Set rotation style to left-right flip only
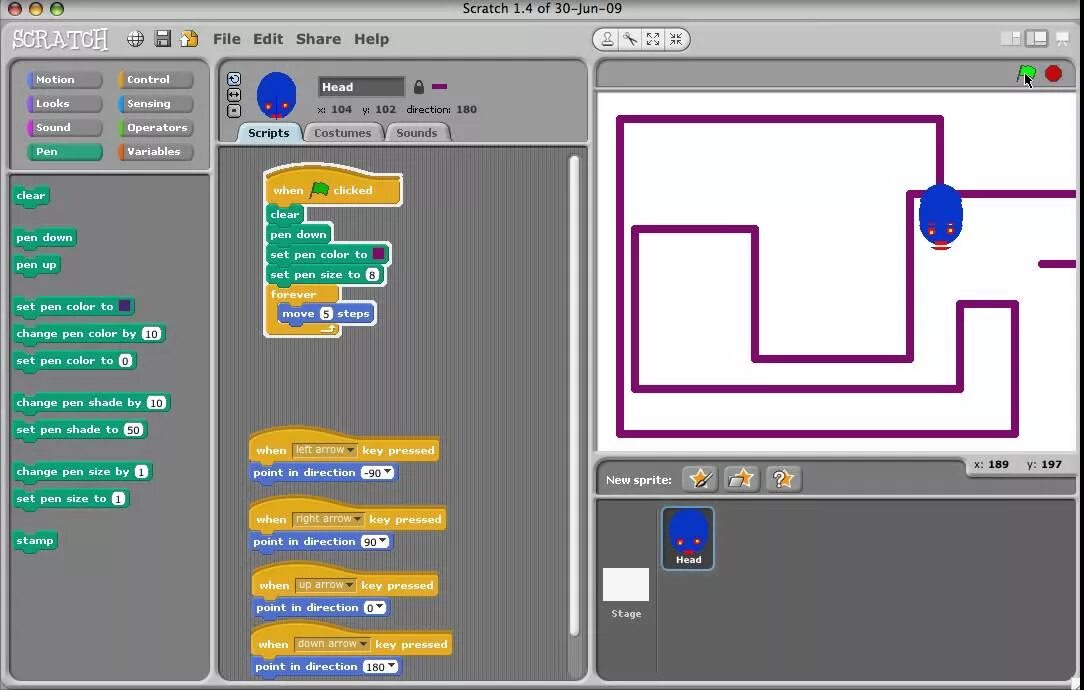Screen dimensions: 1084x690 point(234,95)
